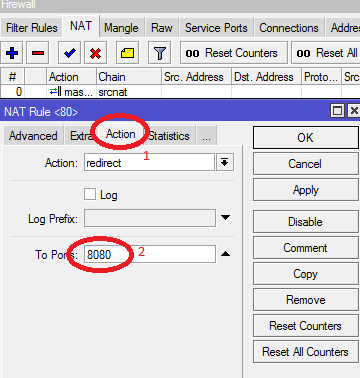Click the Cancel button
This screenshot has width=360, height=378.
click(x=306, y=164)
